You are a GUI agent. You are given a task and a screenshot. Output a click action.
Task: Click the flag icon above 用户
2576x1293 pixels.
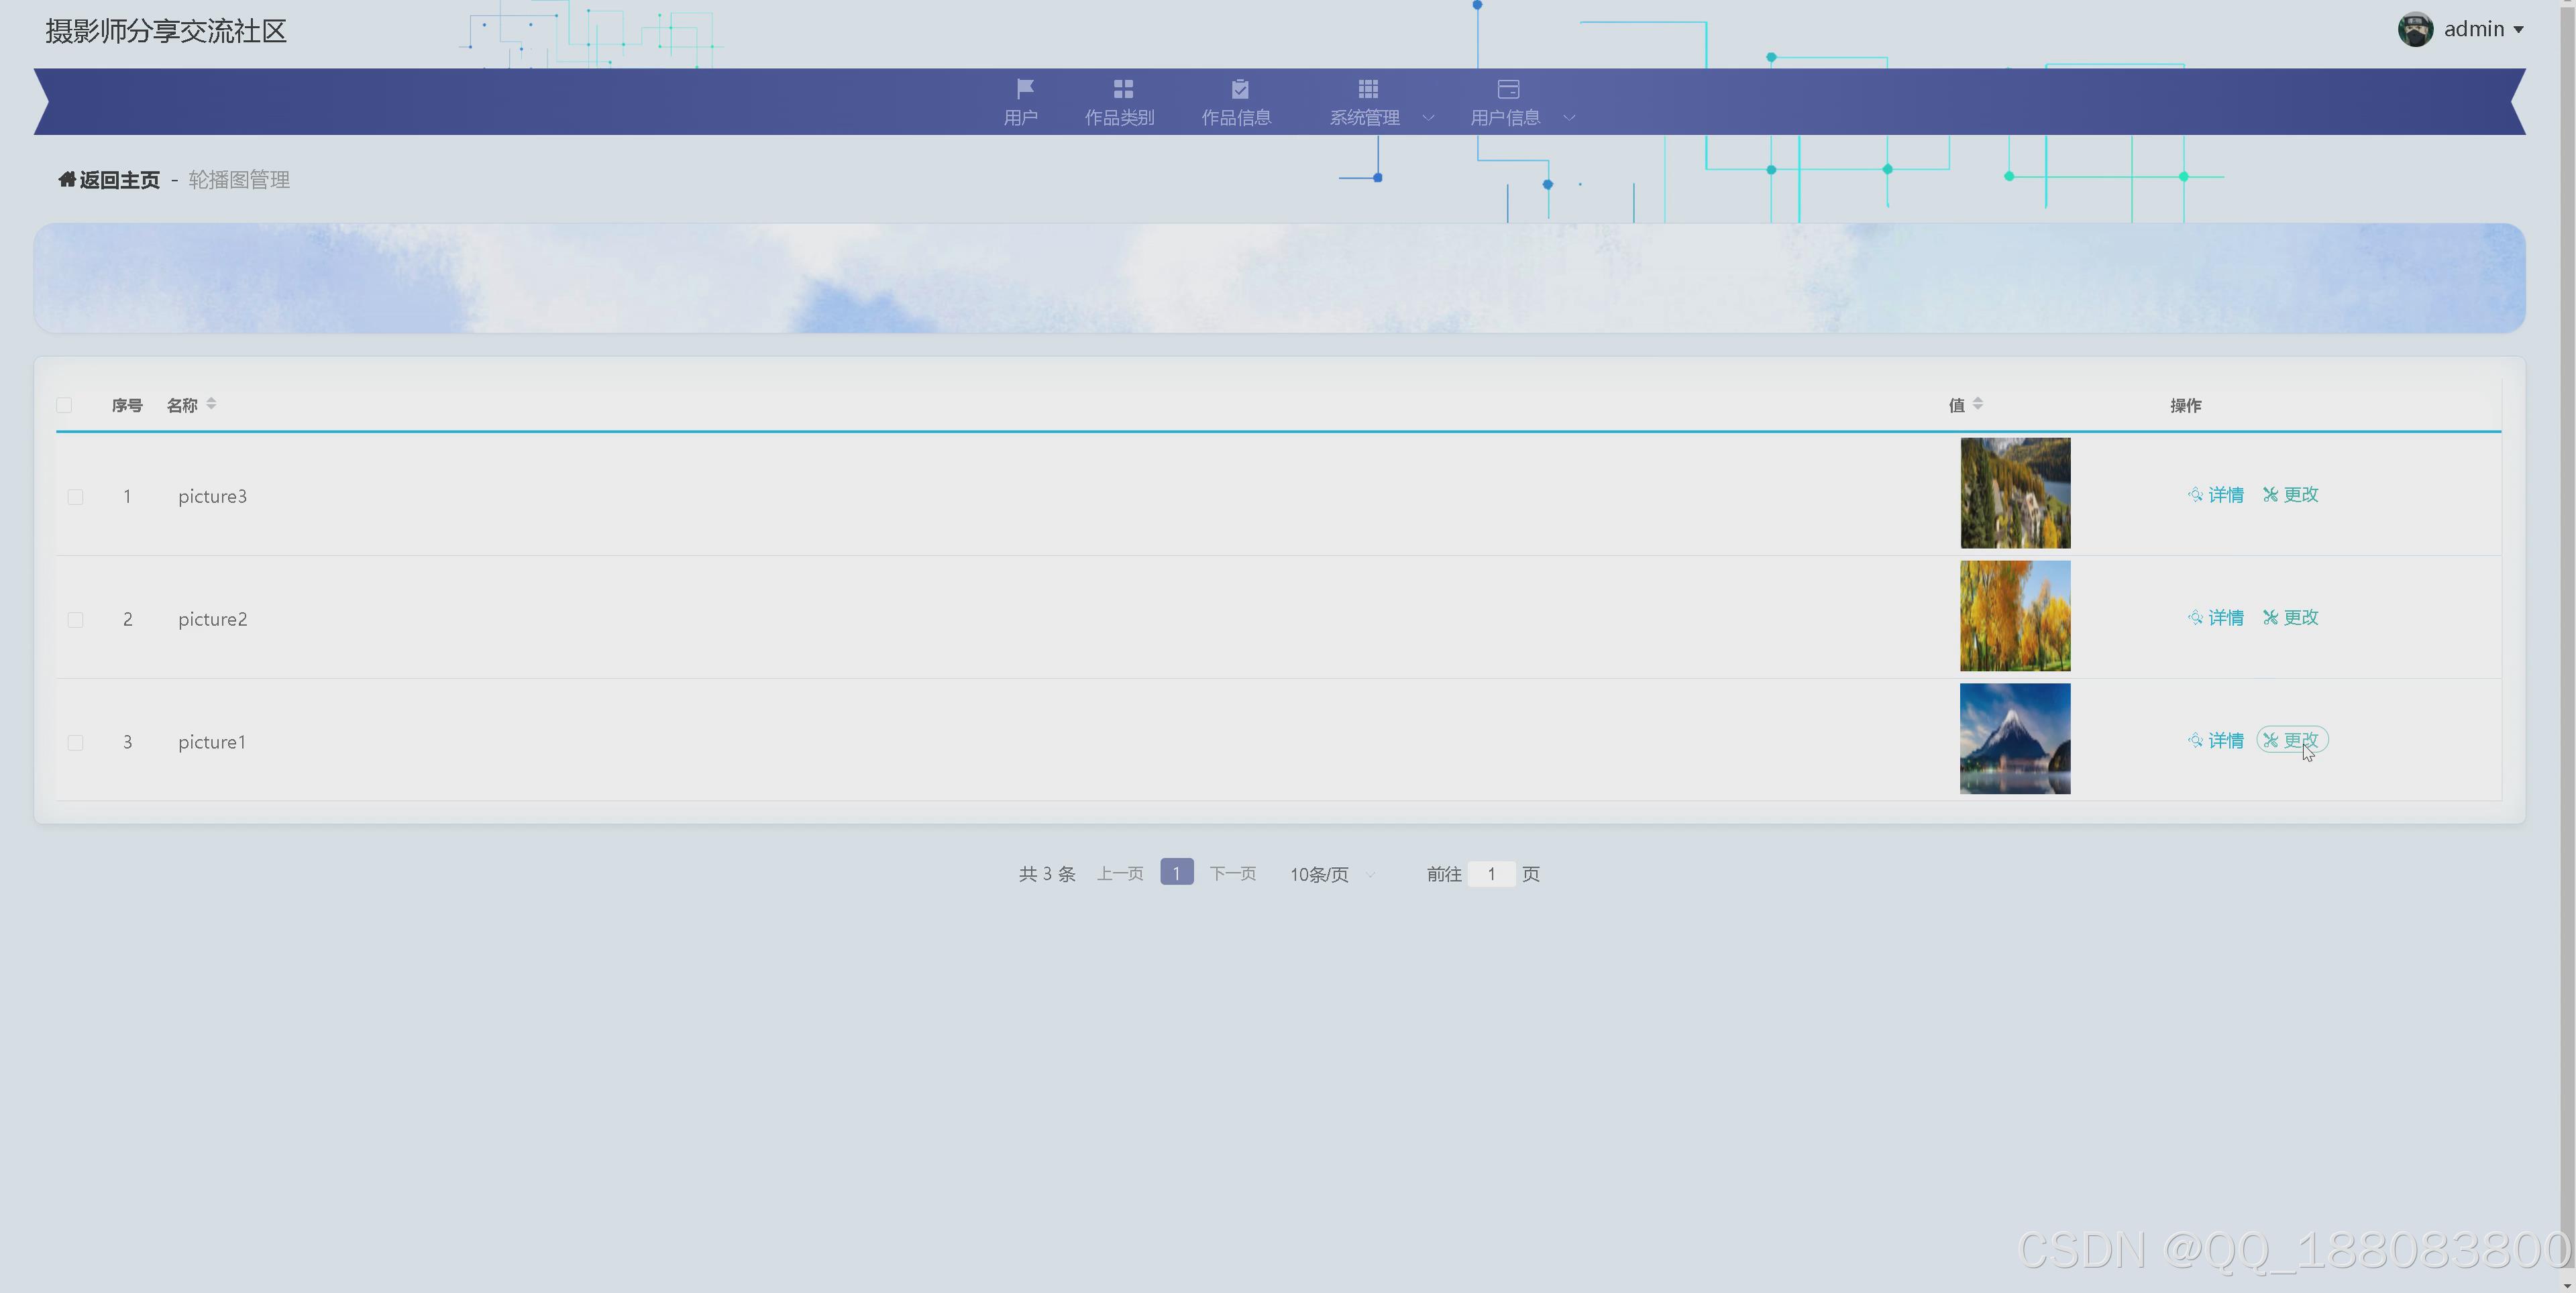pyautogui.click(x=1024, y=88)
